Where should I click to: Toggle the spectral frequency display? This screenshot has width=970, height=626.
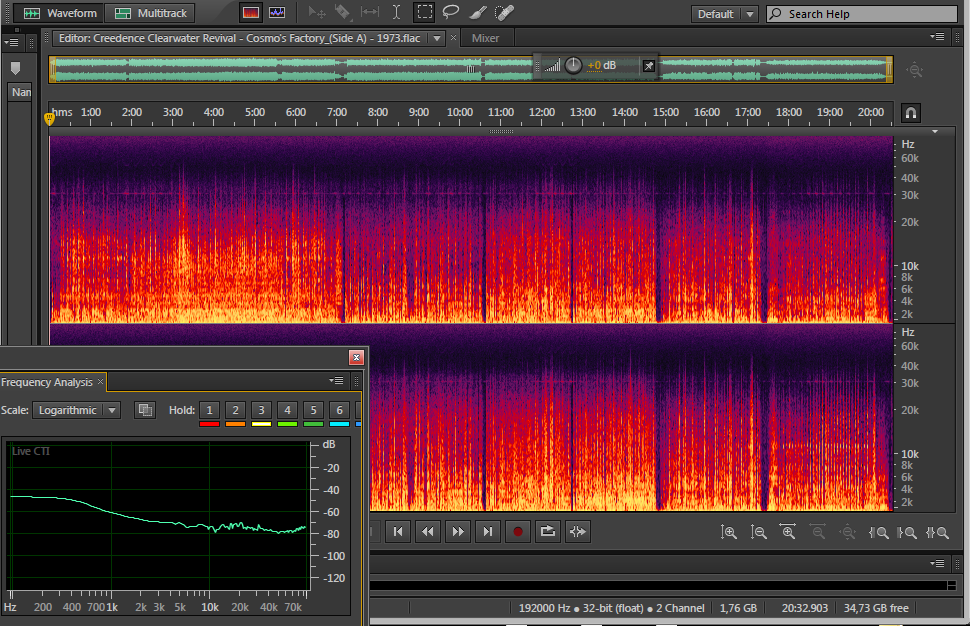(251, 13)
